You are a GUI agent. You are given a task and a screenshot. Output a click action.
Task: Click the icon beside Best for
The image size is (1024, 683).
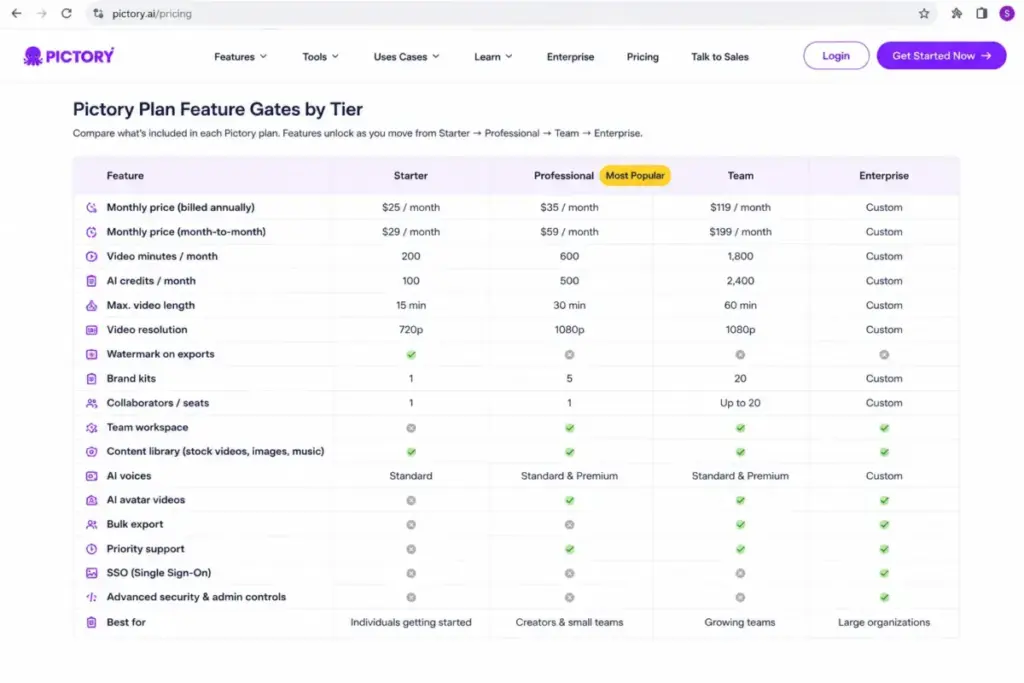91,622
